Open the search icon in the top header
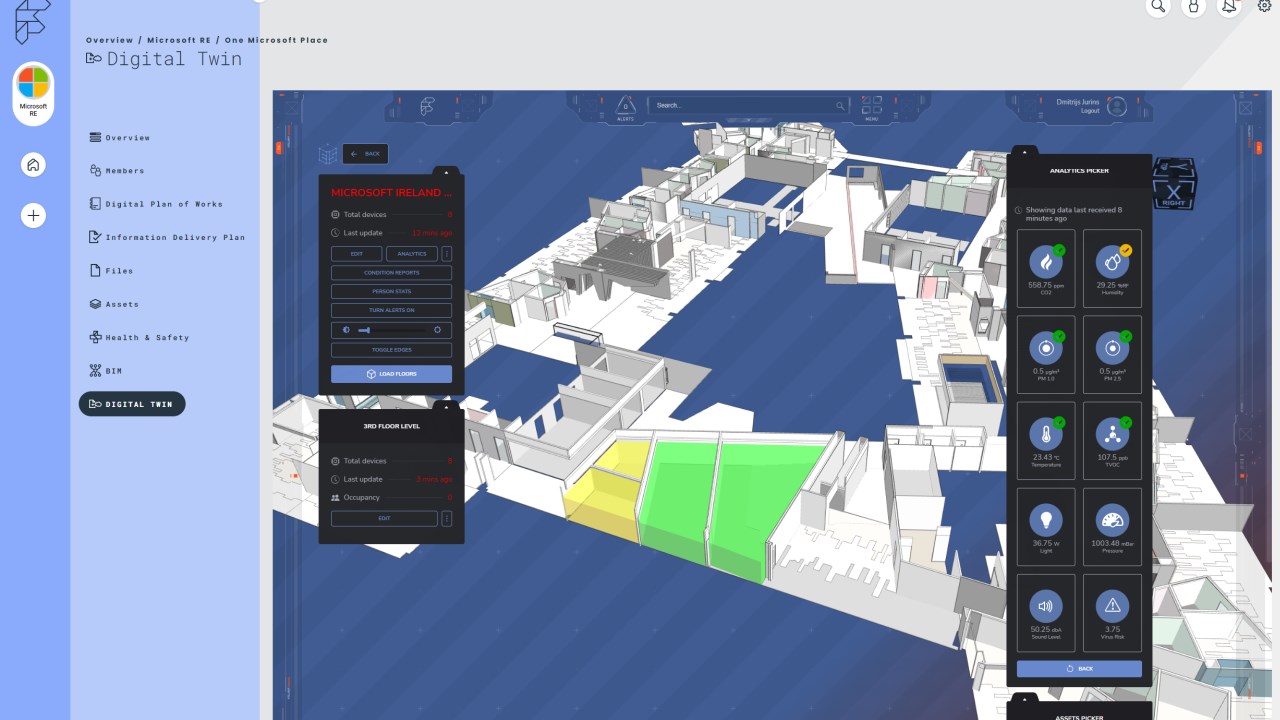The height and width of the screenshot is (720, 1280). pyautogui.click(x=1158, y=6)
